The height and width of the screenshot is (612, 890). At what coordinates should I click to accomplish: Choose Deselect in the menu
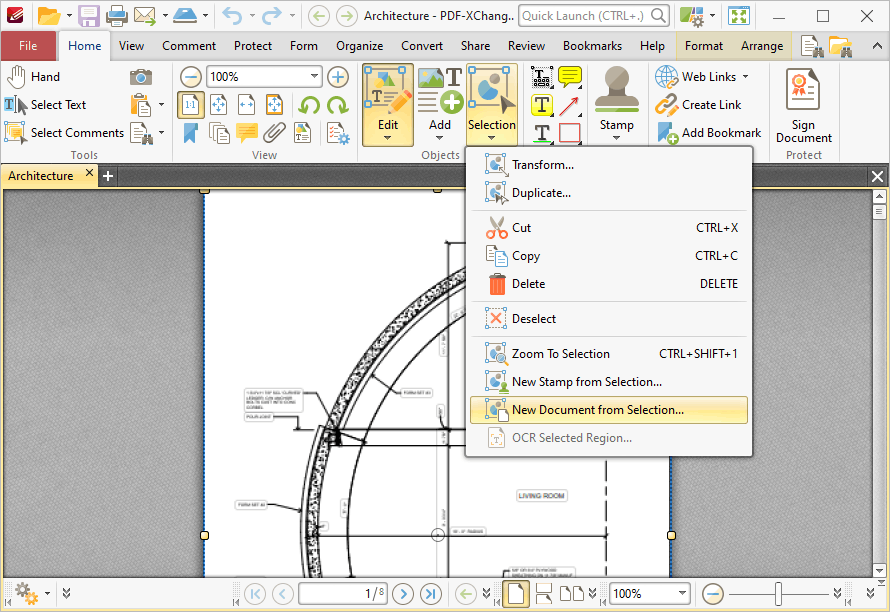[608, 319]
